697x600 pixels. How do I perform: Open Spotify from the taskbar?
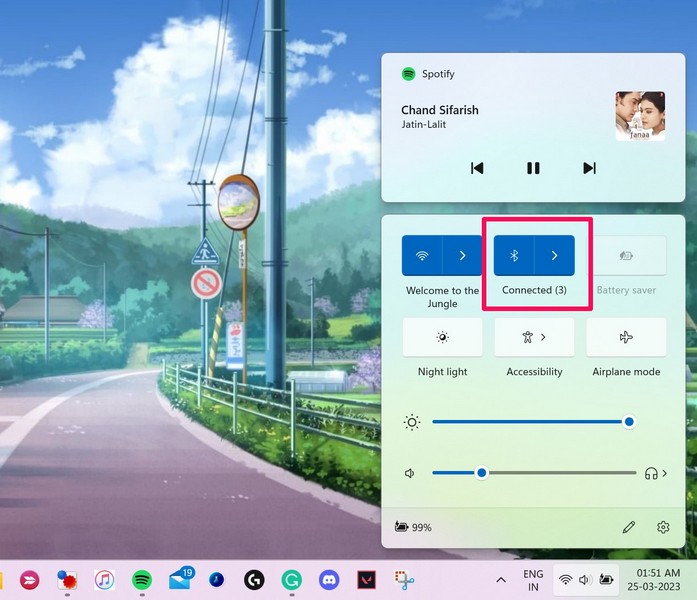(142, 579)
